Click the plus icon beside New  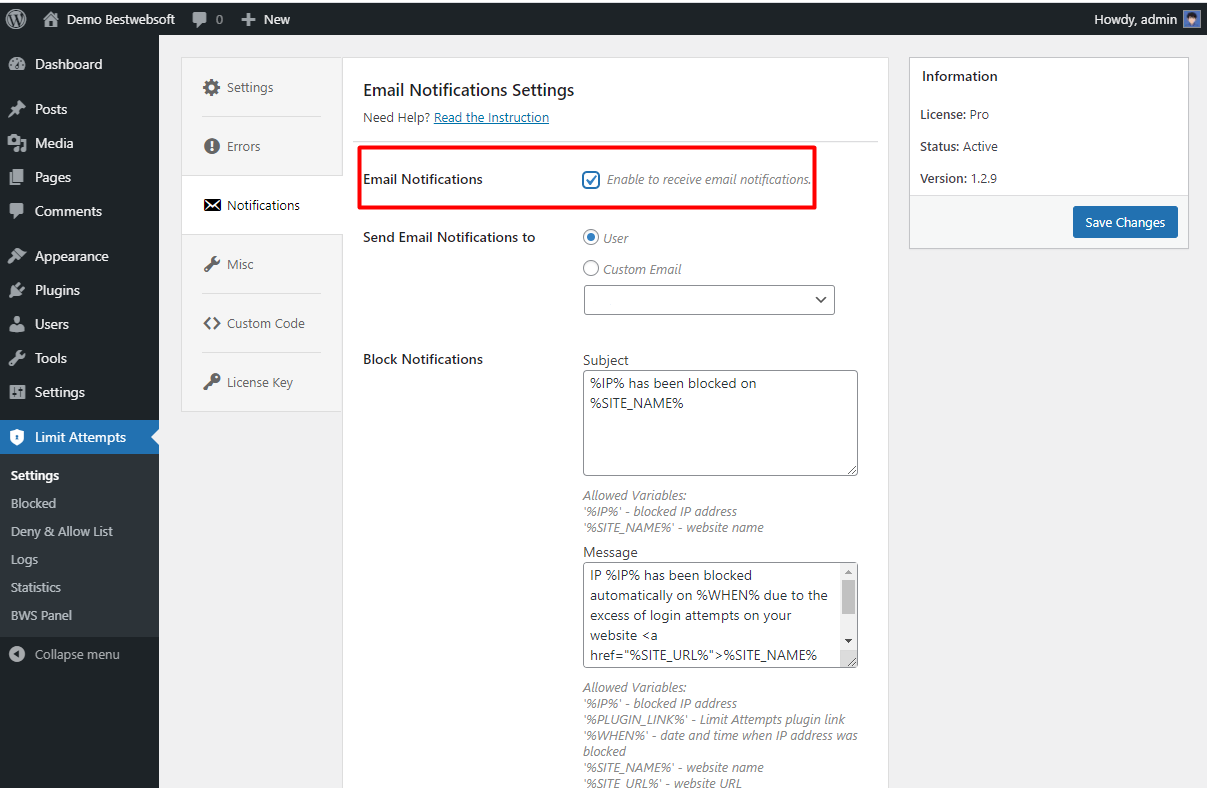[x=249, y=19]
